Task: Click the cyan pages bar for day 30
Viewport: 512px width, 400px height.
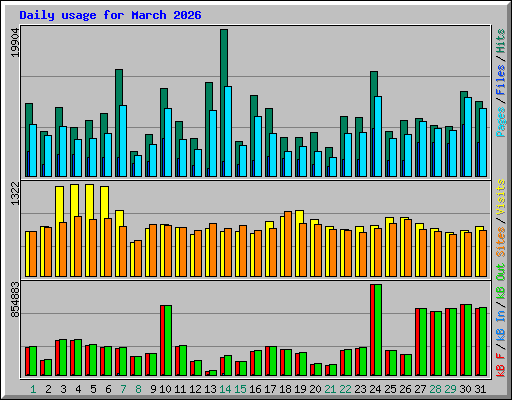Action: tap(468, 137)
